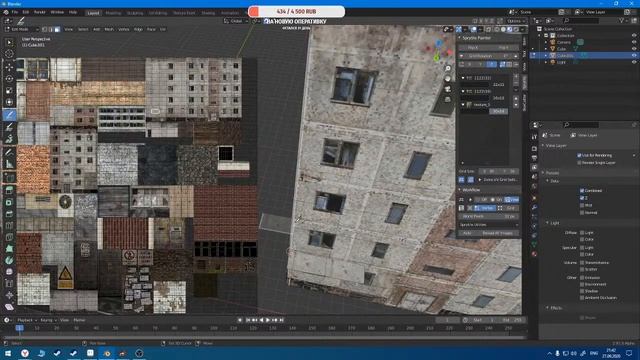The height and width of the screenshot is (360, 640).
Task: Collapse the View Layer panel
Action: [x=543, y=145]
